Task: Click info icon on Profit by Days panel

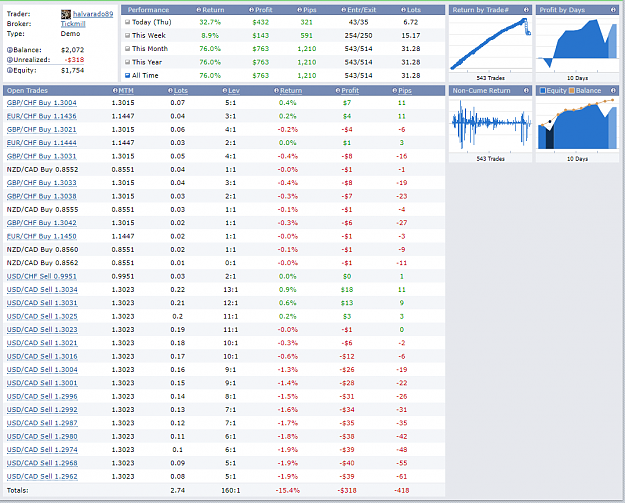Action: [613, 10]
